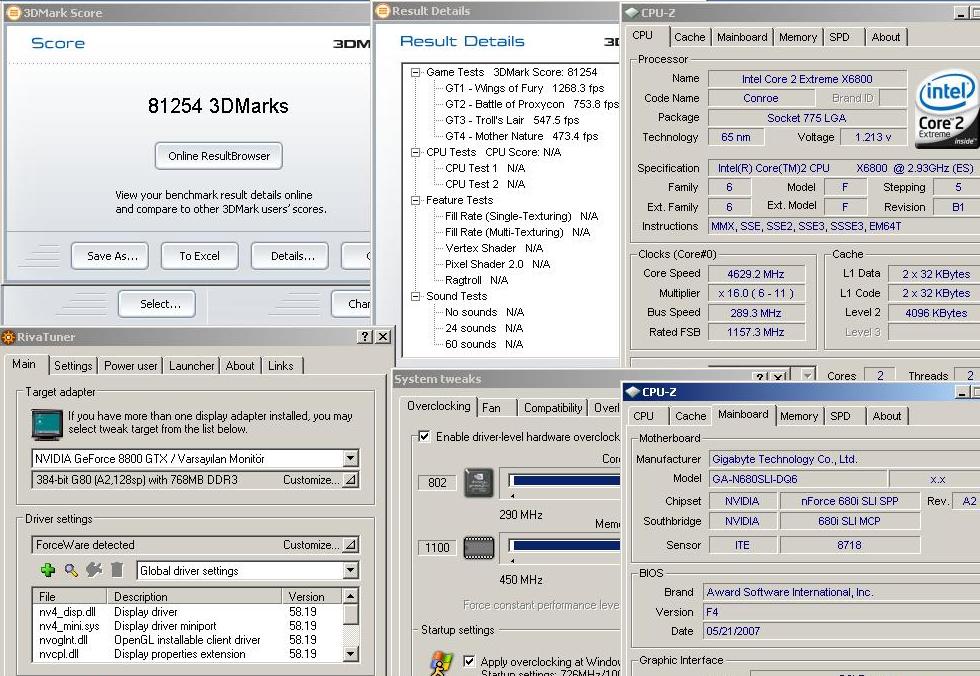Open the Links tab in RivaTuner
The image size is (980, 676).
point(281,366)
